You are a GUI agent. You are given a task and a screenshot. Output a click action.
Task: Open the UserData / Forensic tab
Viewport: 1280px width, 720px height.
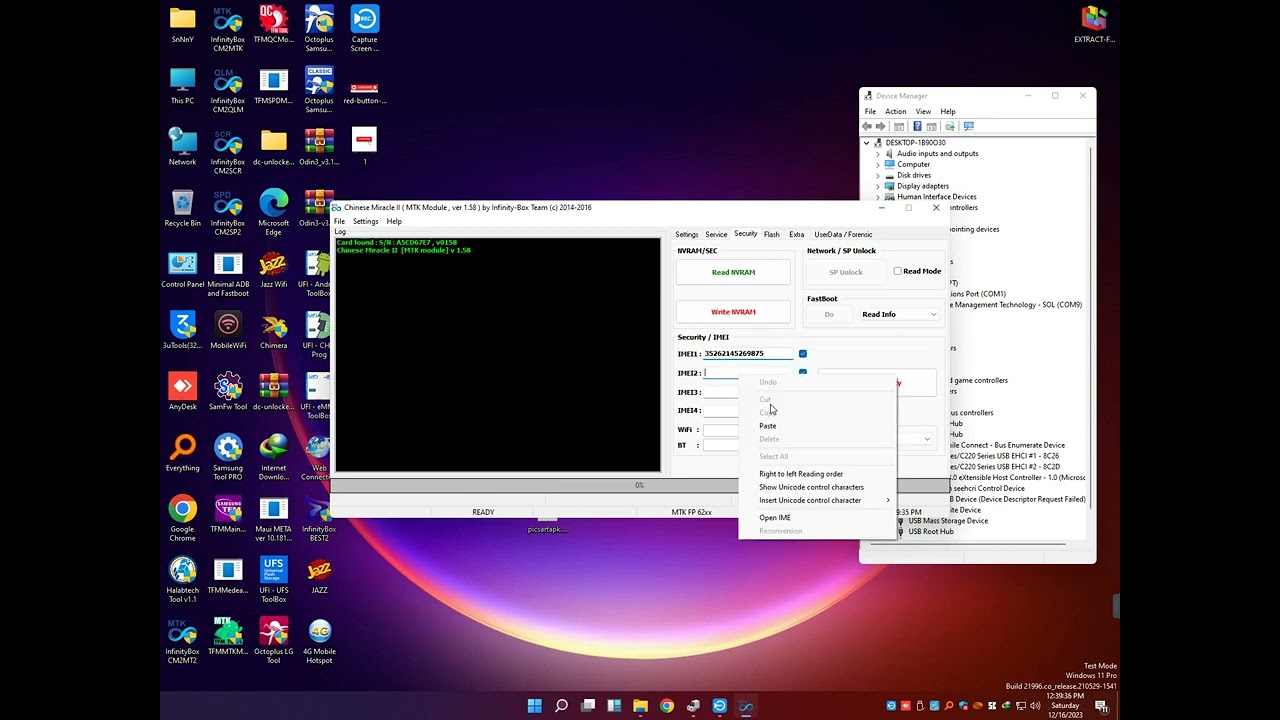pyautogui.click(x=843, y=235)
